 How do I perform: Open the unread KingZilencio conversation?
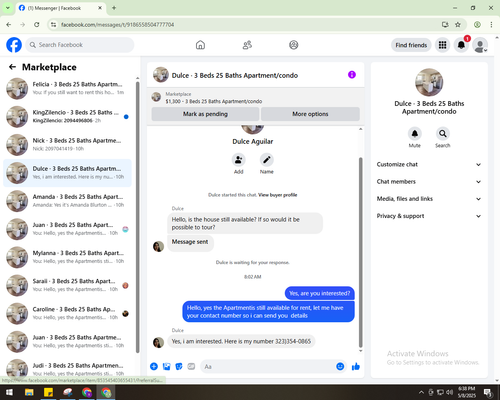[67, 117]
